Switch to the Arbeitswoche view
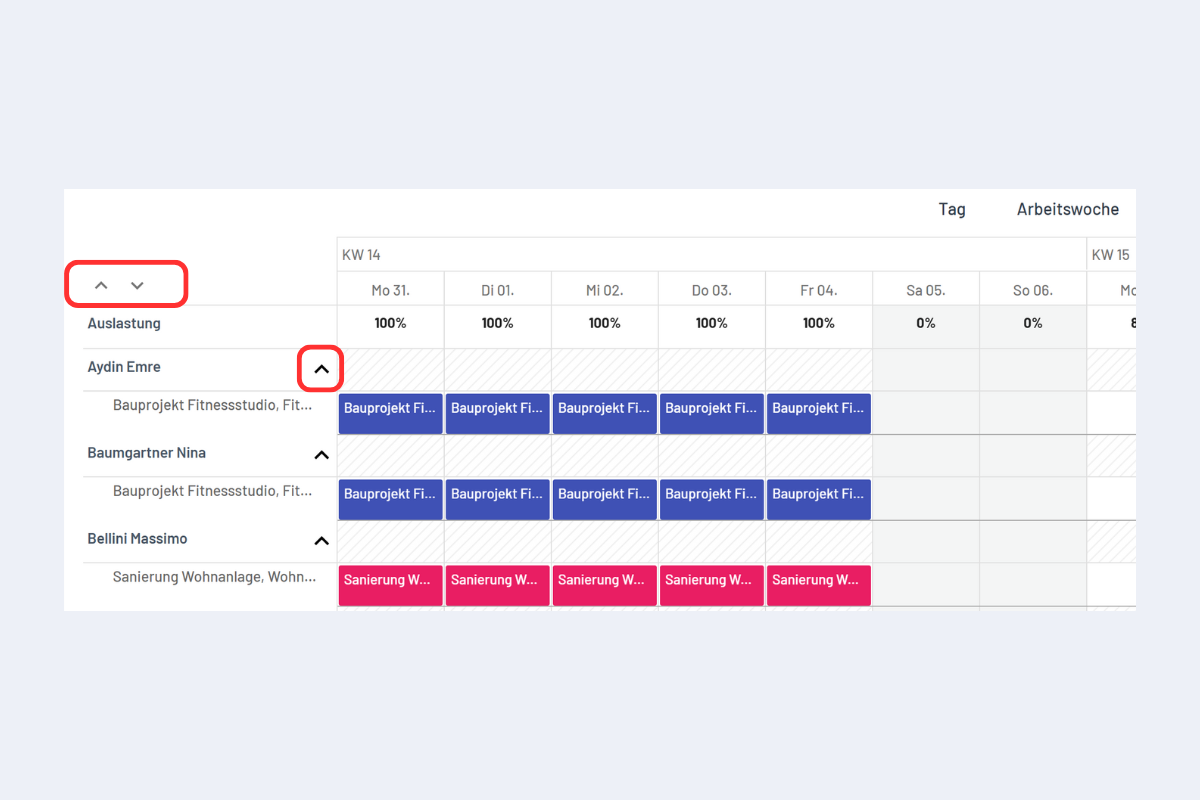1200x800 pixels. [1067, 209]
